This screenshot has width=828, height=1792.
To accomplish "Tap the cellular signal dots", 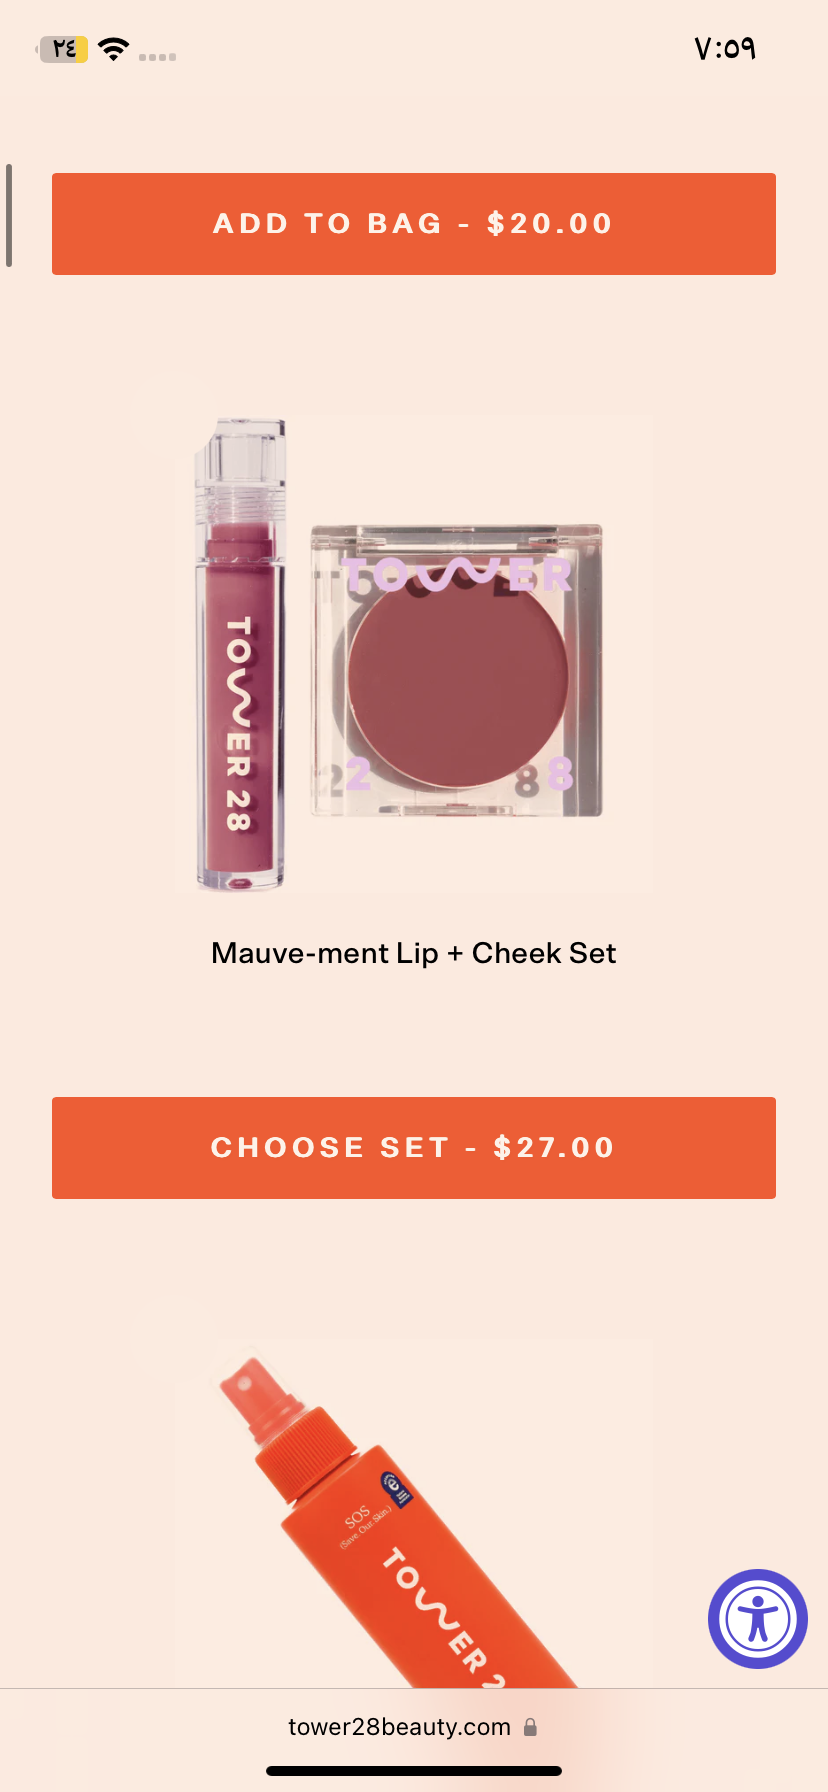I will pos(157,57).
